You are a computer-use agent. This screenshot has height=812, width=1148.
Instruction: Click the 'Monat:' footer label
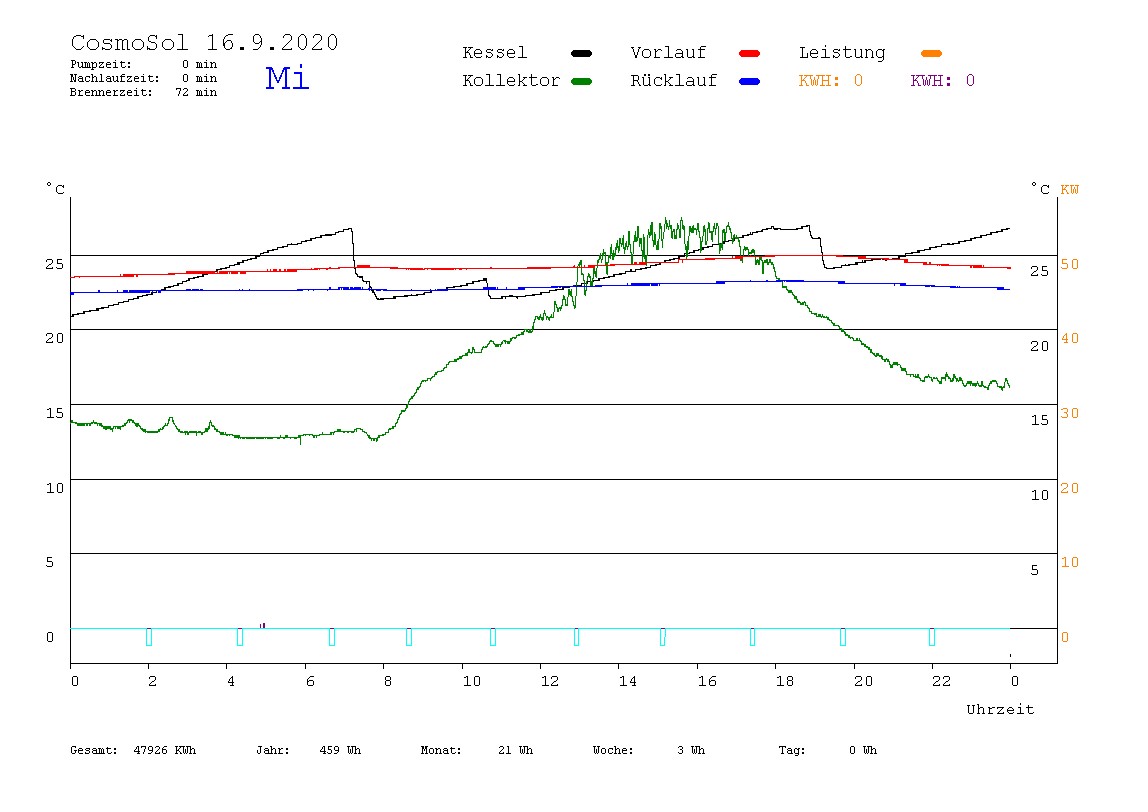[441, 750]
